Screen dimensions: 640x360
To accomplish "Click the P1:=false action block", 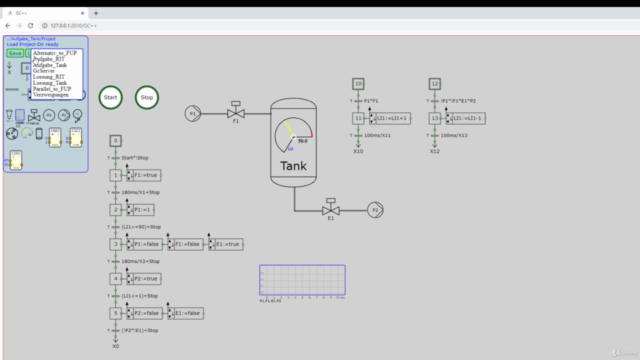I will point(144,244).
